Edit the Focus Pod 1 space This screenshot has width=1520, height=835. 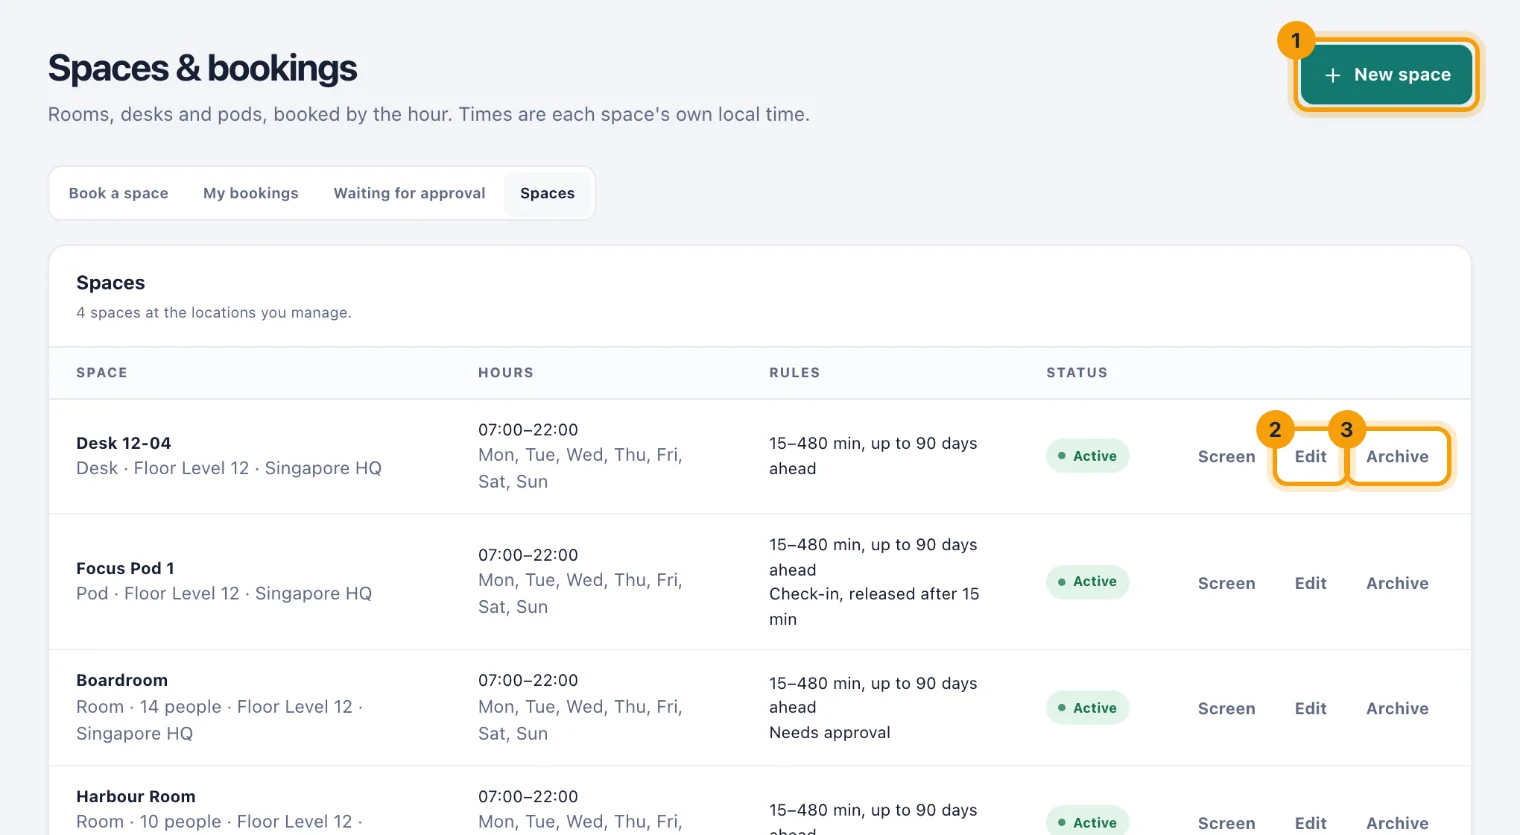point(1310,583)
